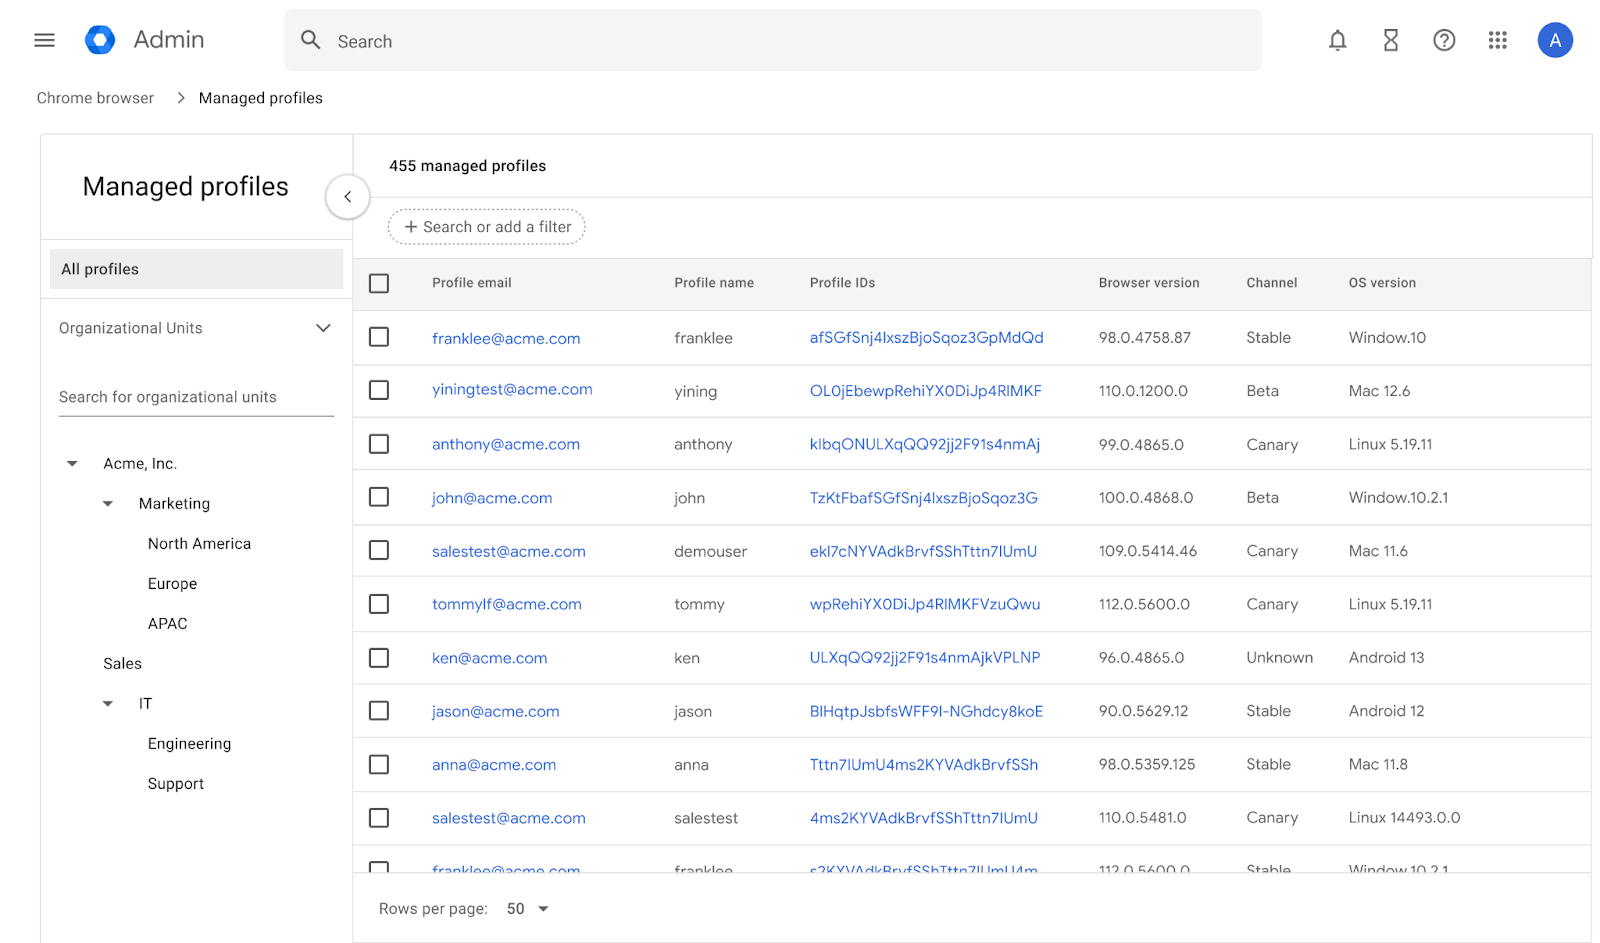The image size is (1600, 943).
Task: Open the Rows per page dropdown
Action: coord(529,909)
